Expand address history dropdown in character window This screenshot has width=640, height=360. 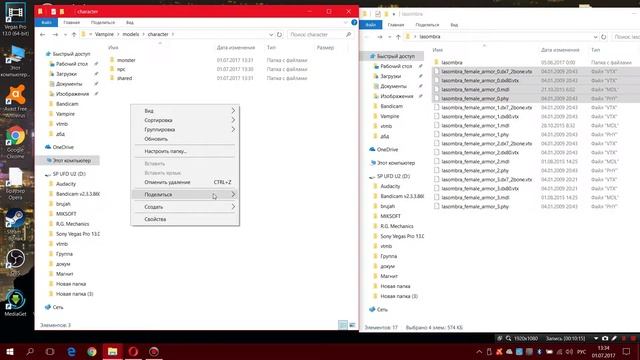pyautogui.click(x=271, y=35)
